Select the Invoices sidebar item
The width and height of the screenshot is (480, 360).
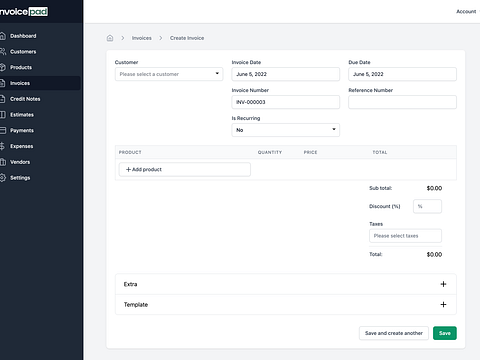[x=40, y=83]
